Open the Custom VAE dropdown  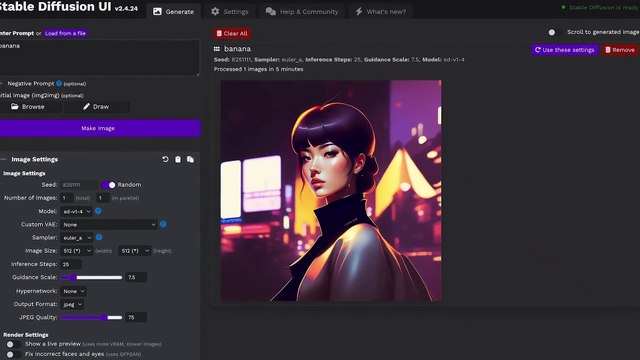109,224
